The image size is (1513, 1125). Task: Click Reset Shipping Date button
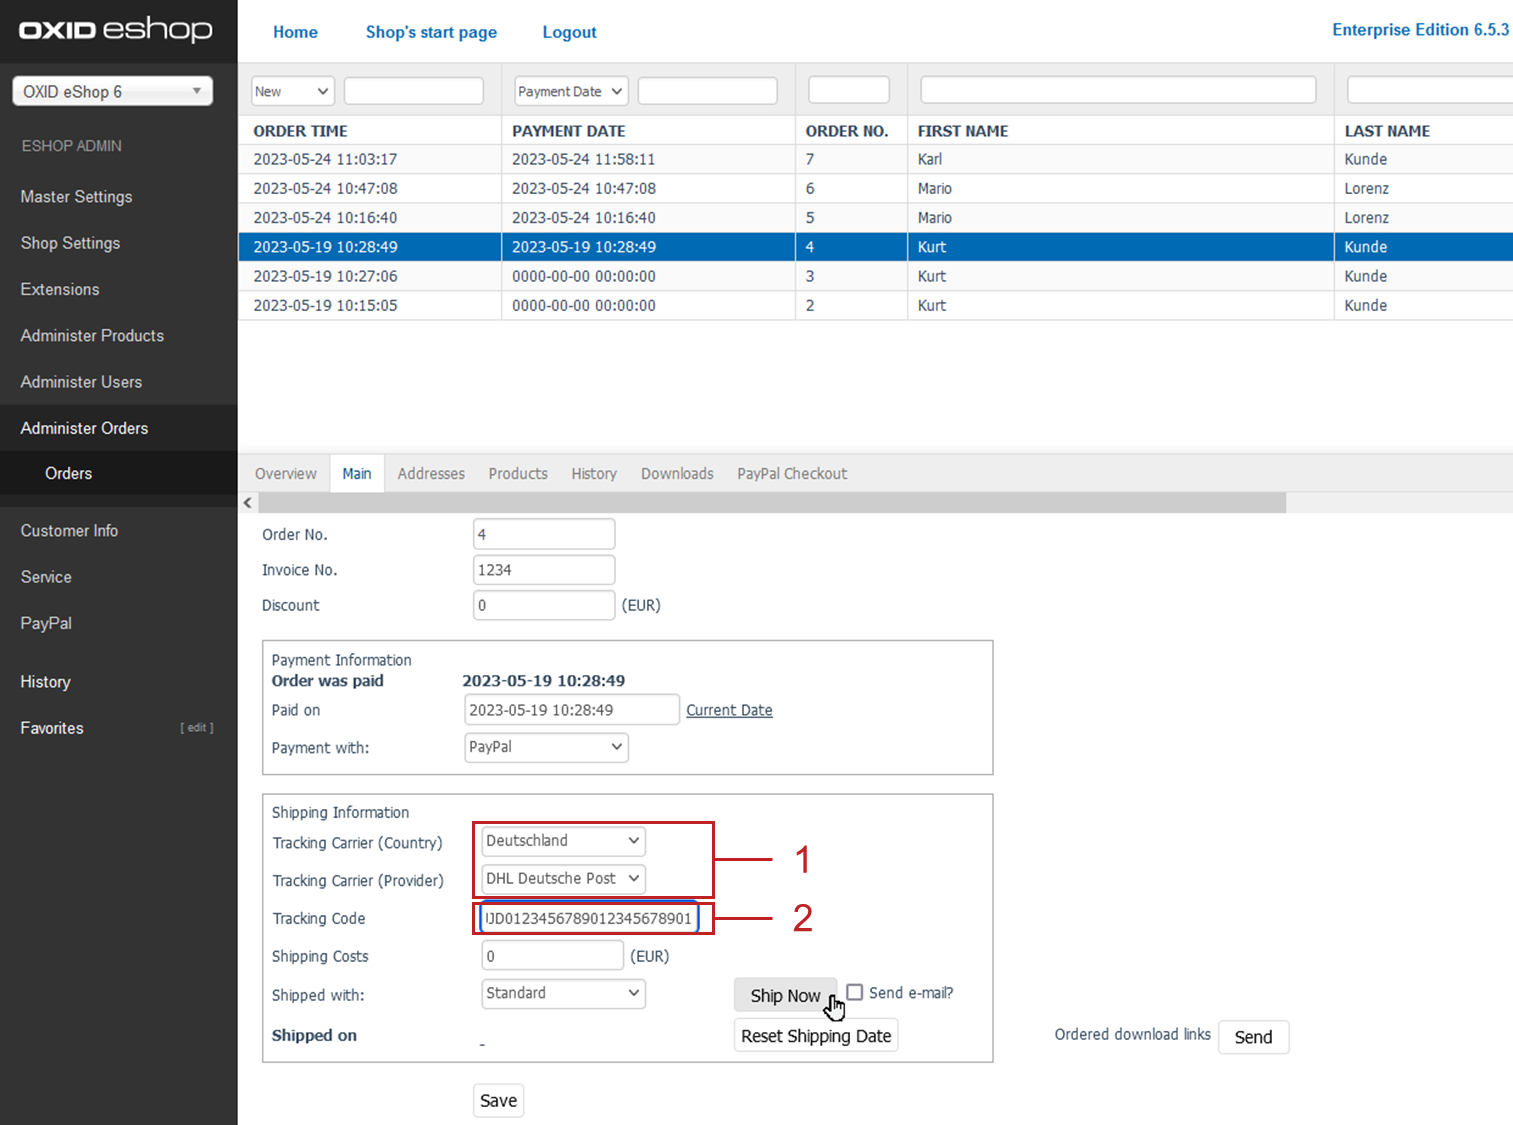[816, 1036]
